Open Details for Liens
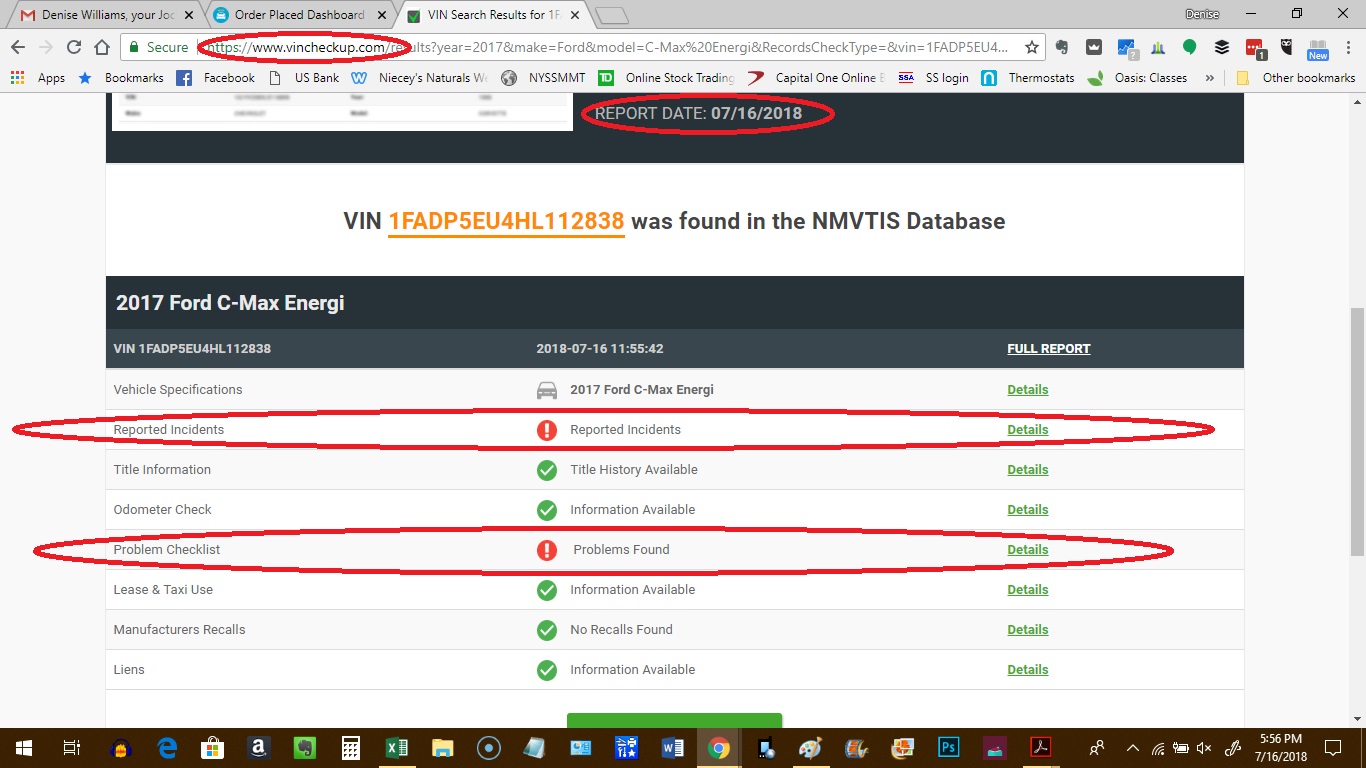The image size is (1366, 768). (1027, 670)
